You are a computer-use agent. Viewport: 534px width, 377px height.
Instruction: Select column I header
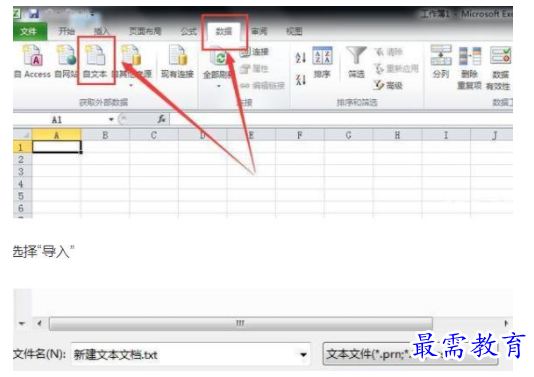(446, 135)
